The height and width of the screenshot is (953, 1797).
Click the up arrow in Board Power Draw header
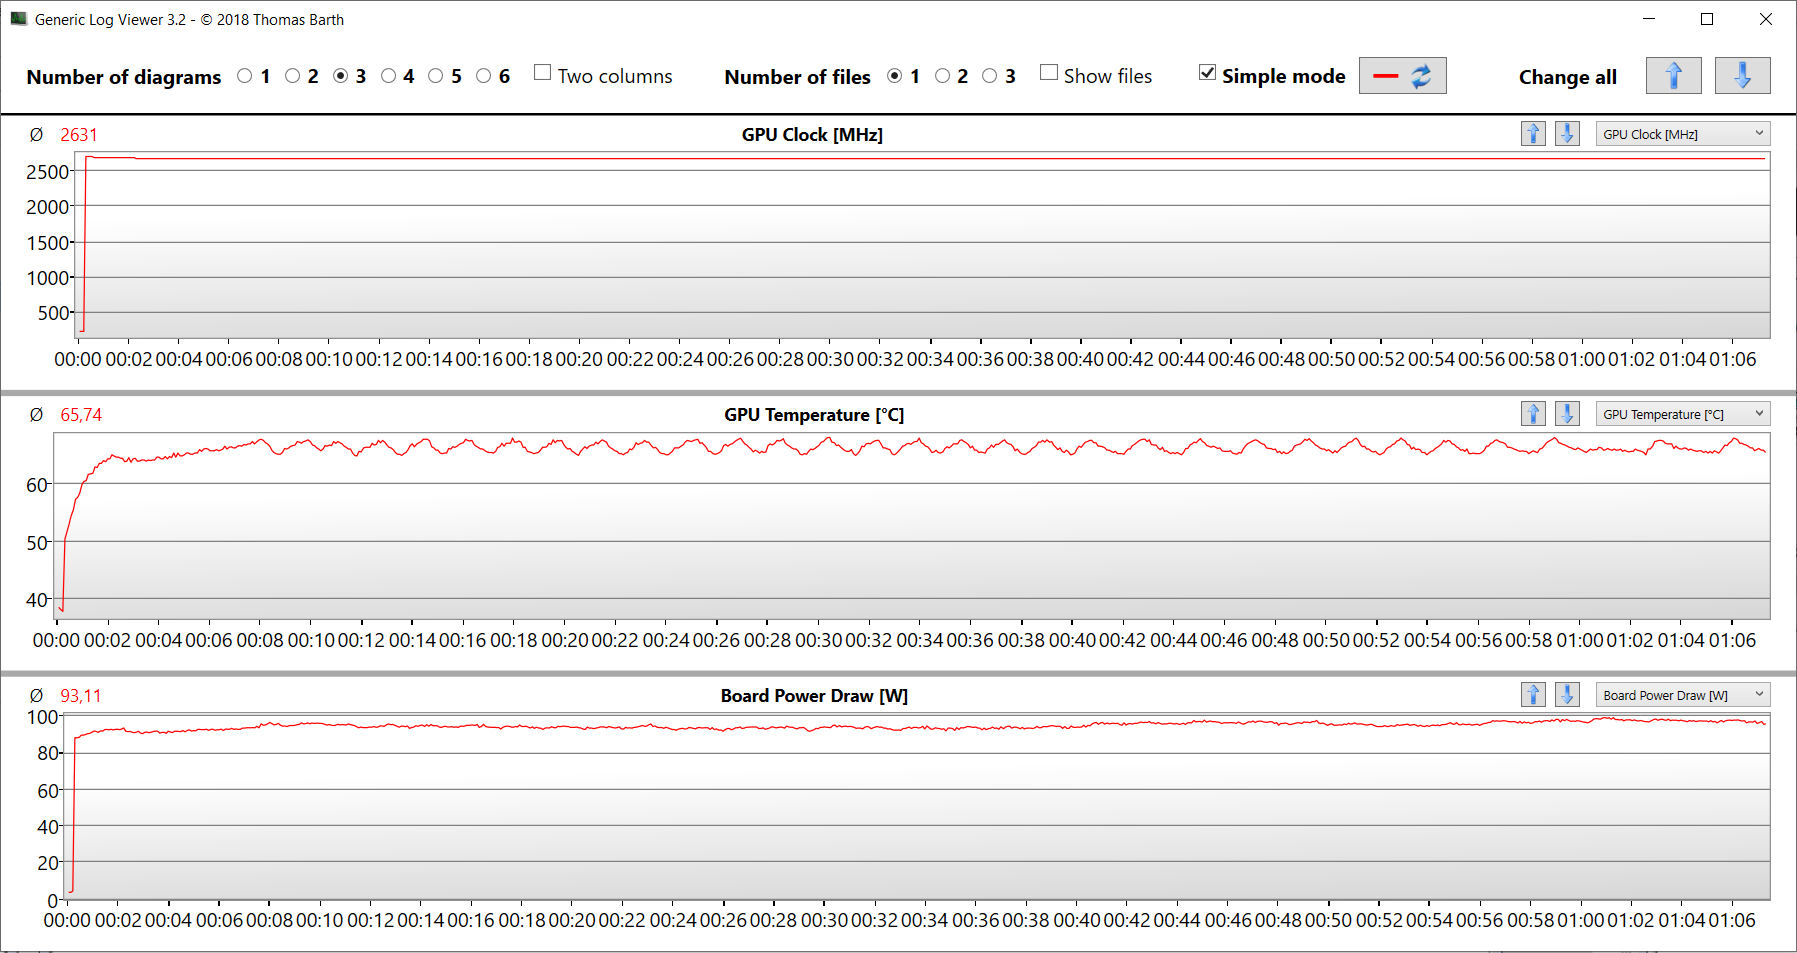point(1533,695)
